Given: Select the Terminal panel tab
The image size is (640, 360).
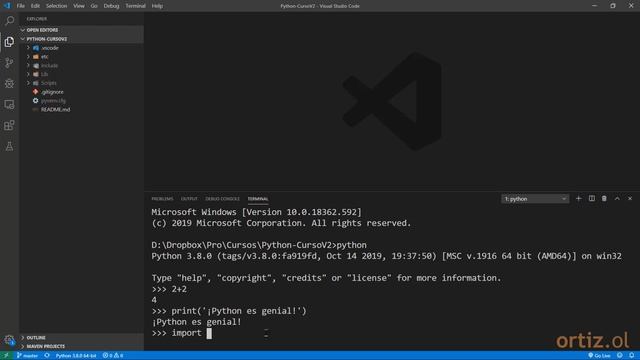Looking at the screenshot, I should pos(258,199).
